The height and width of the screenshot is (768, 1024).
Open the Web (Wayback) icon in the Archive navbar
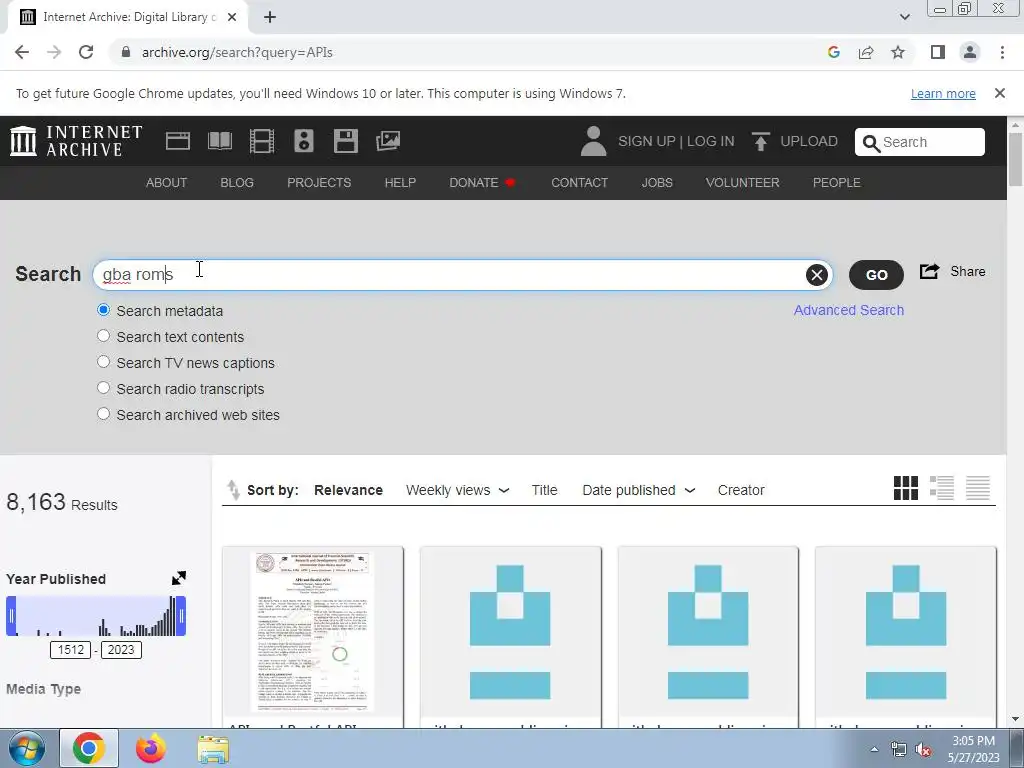[178, 141]
